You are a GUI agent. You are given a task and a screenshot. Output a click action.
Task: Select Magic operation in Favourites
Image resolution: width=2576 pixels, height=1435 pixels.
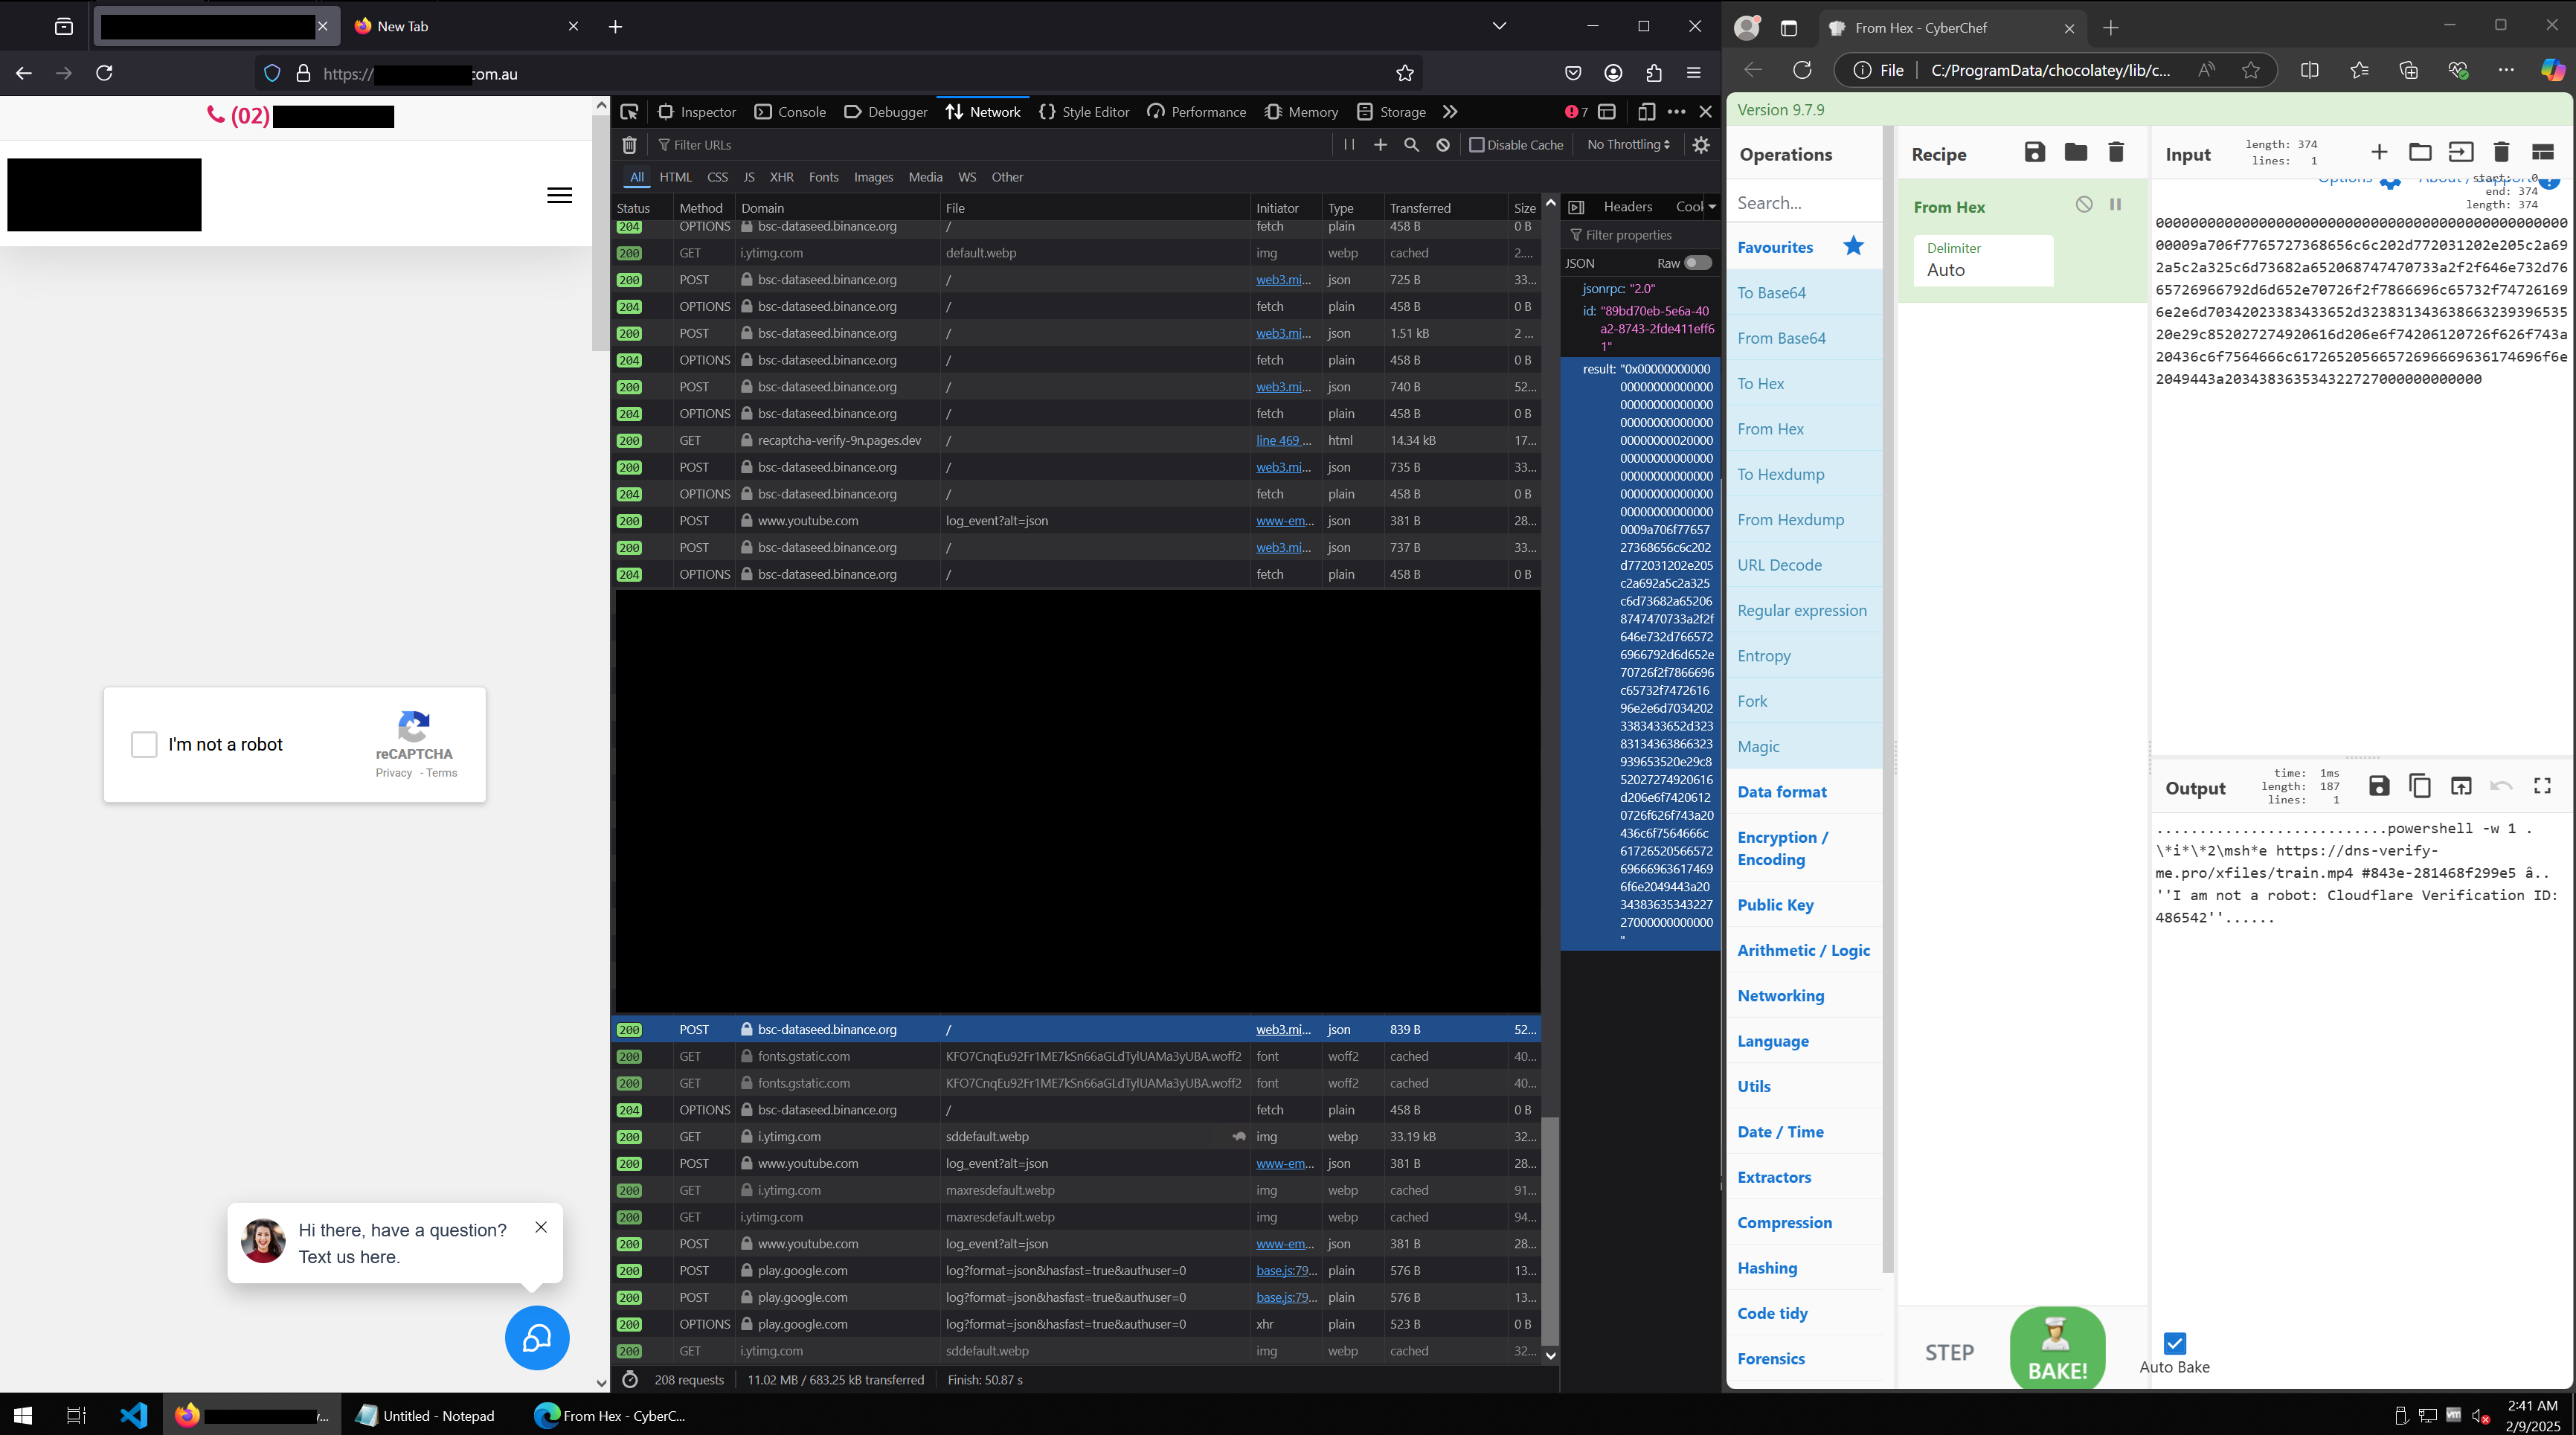point(1804,747)
